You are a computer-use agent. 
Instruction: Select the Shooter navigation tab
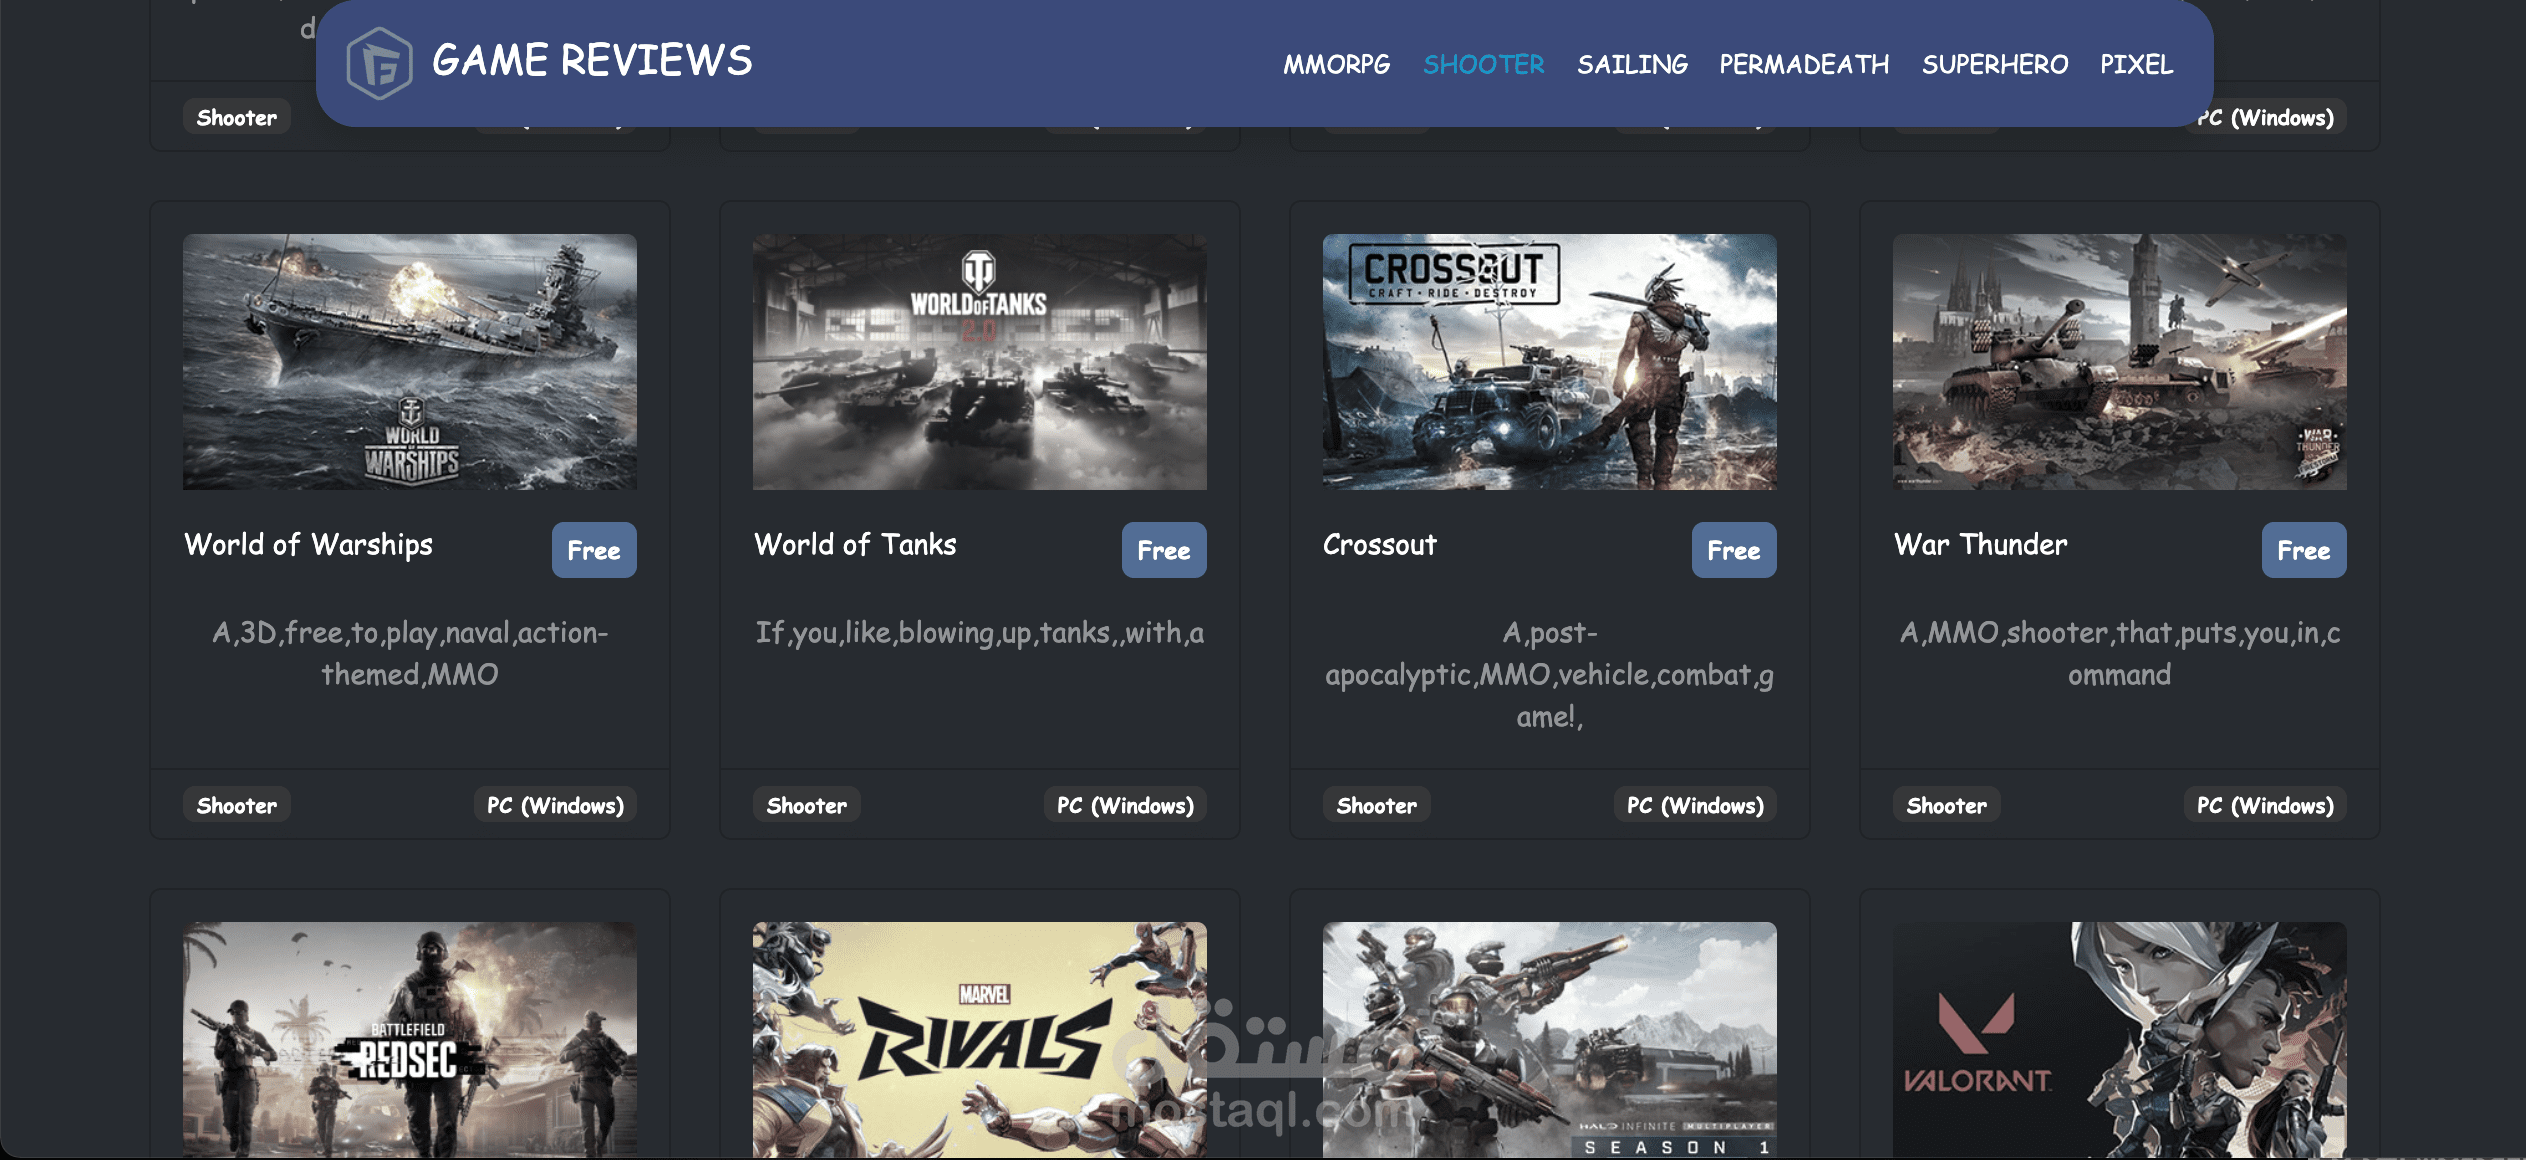pos(1483,65)
